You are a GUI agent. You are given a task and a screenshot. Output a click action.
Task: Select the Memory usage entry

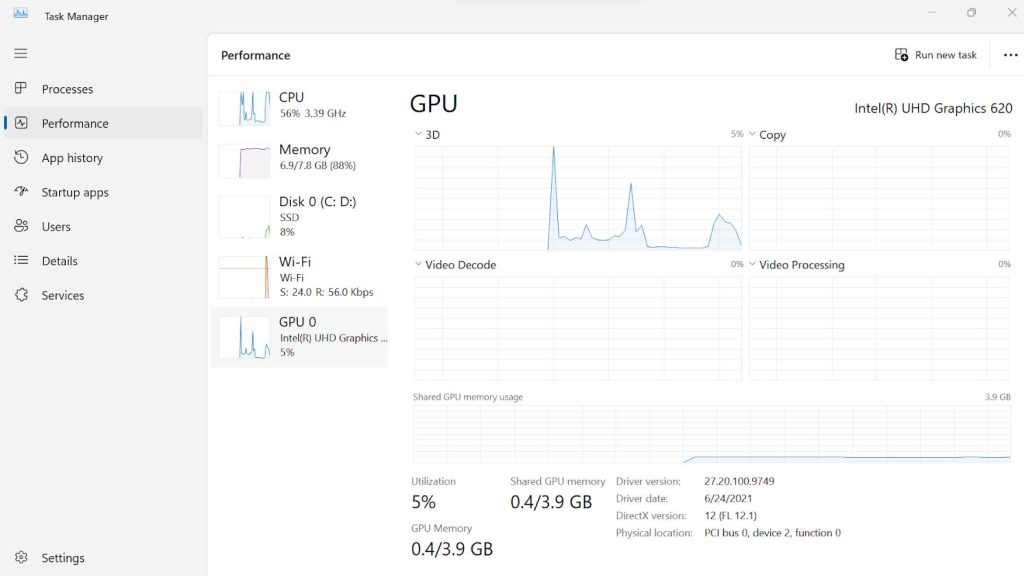(x=300, y=160)
